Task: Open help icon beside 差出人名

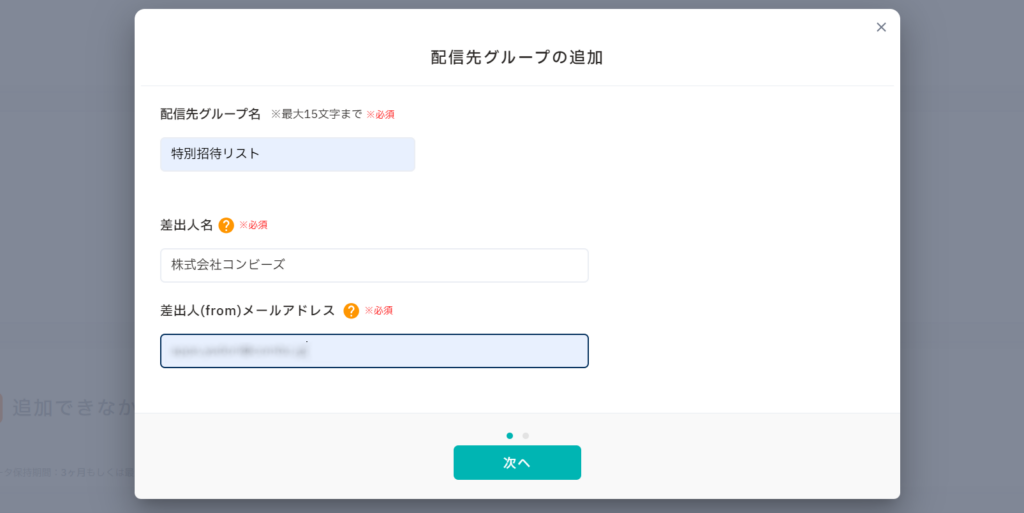Action: tap(226, 225)
